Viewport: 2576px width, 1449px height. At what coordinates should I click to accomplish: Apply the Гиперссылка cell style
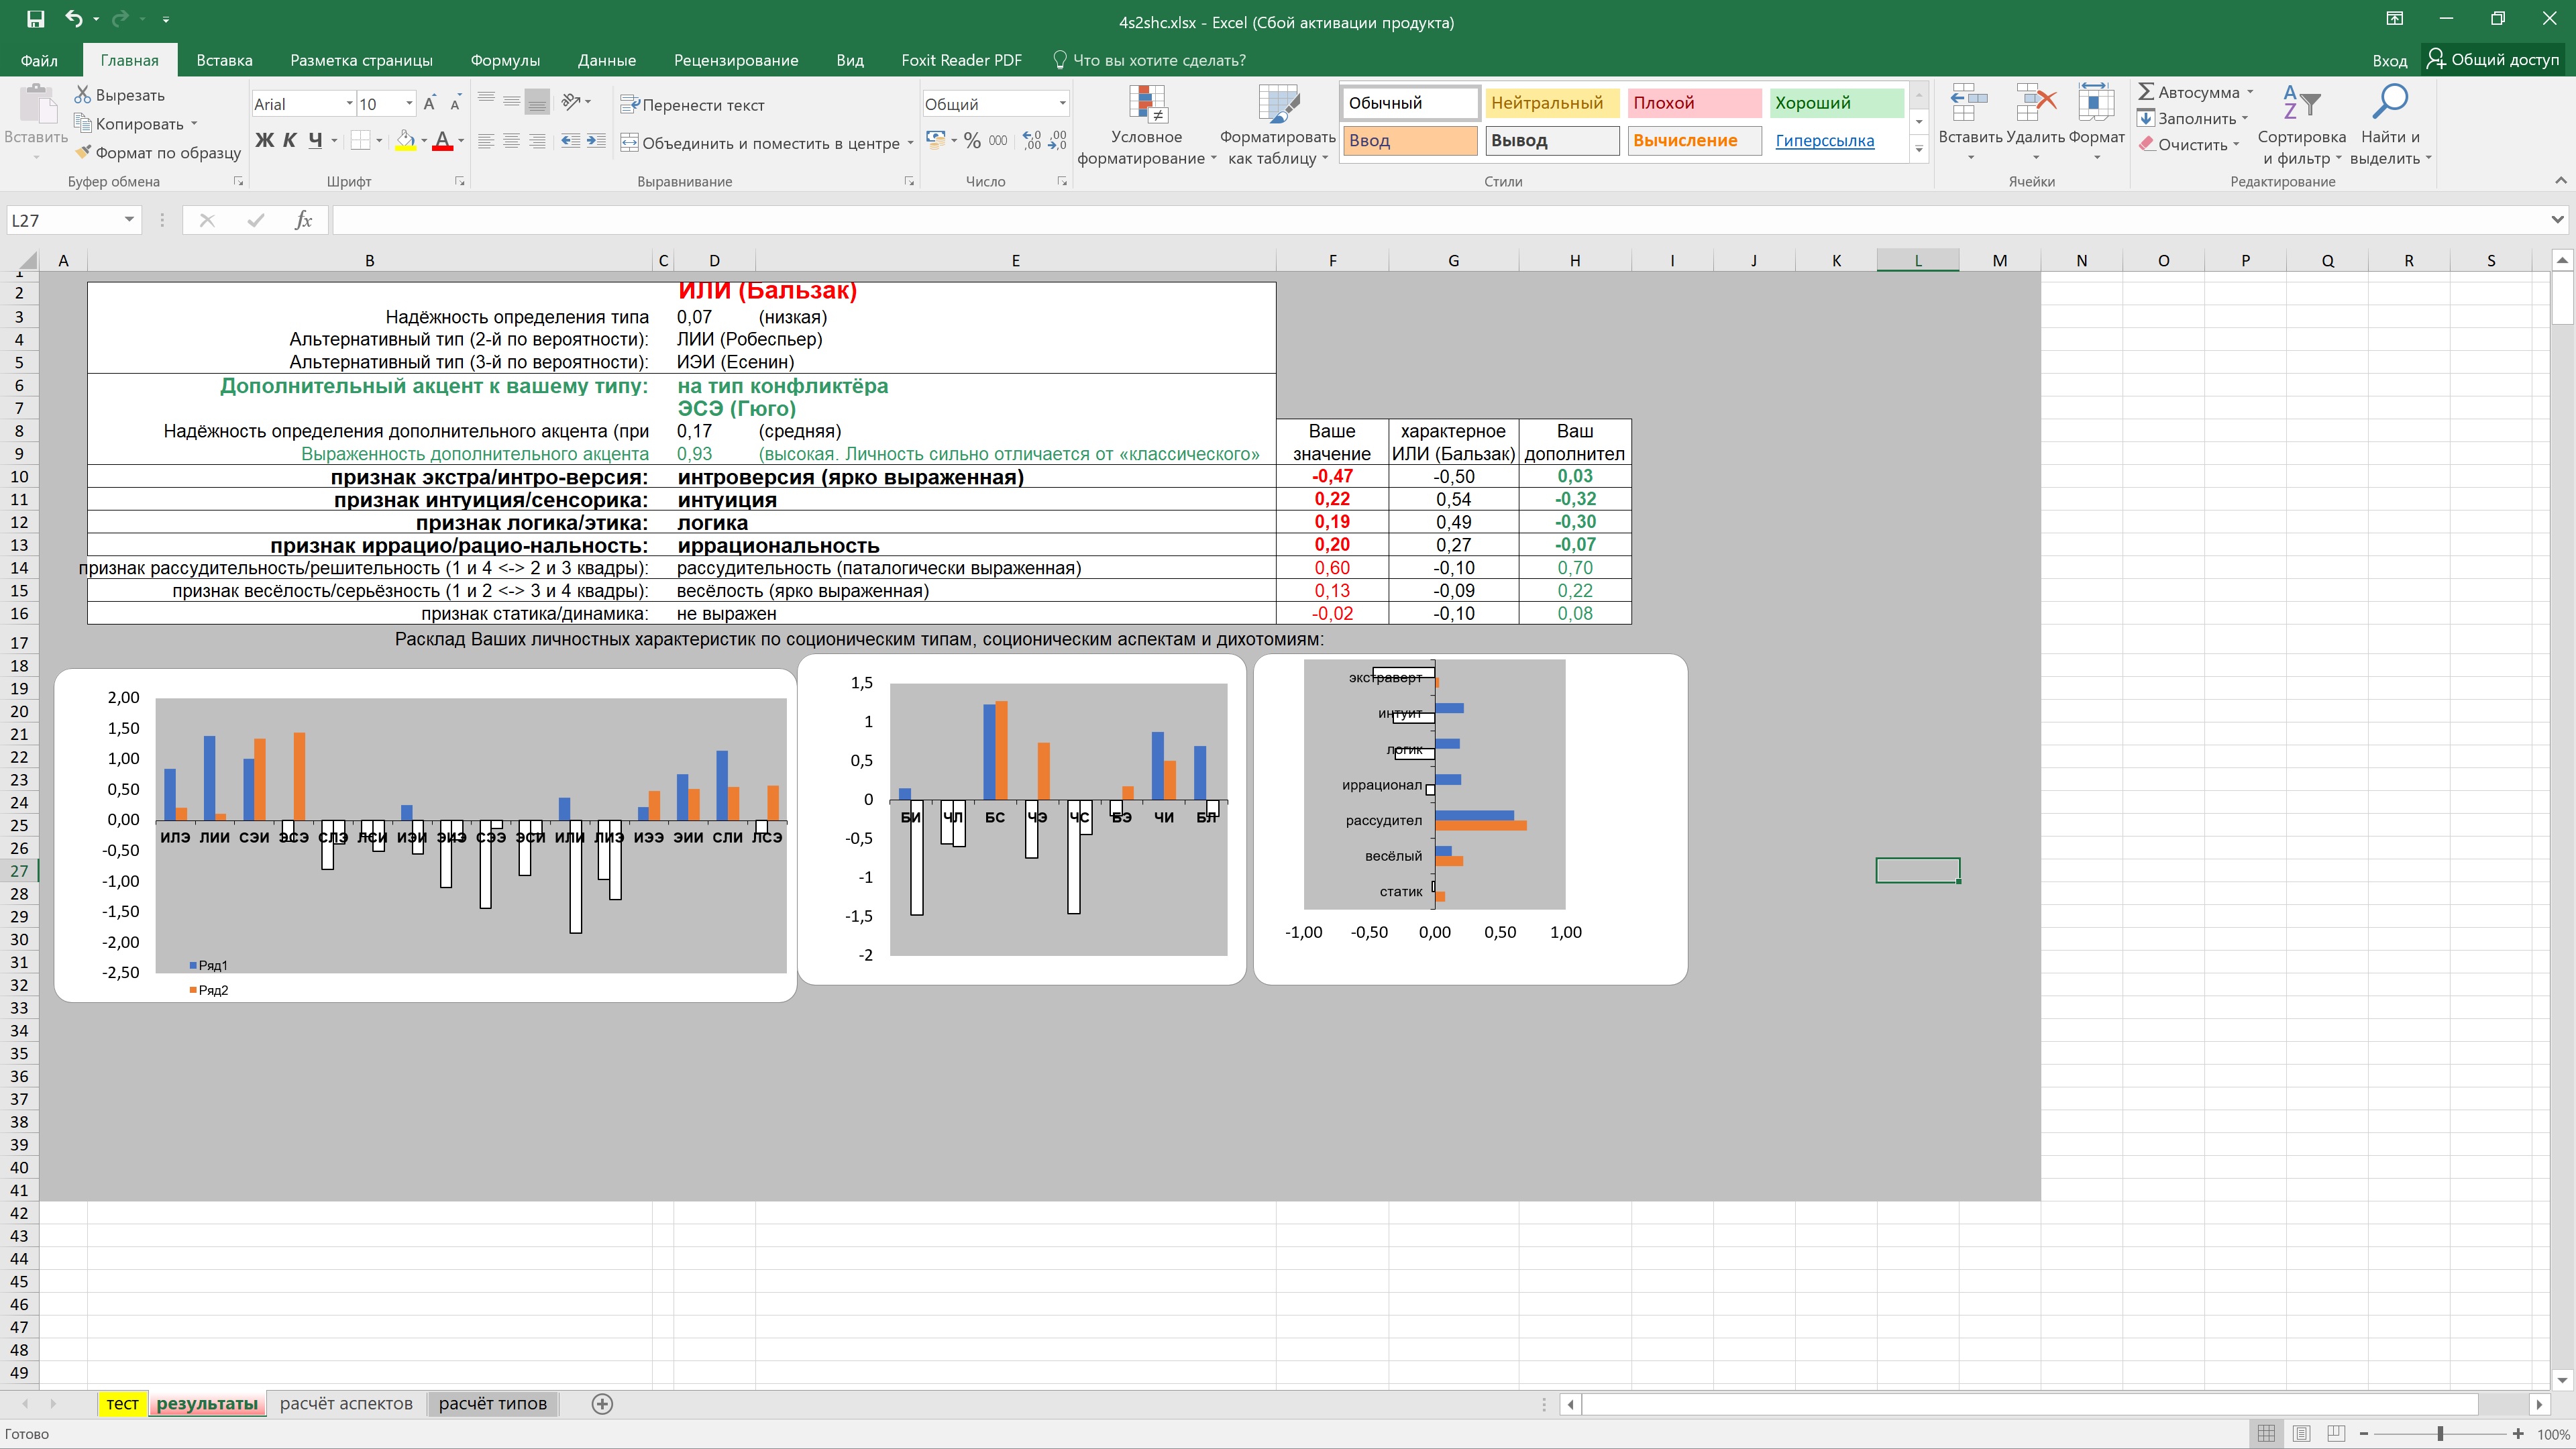point(1824,141)
